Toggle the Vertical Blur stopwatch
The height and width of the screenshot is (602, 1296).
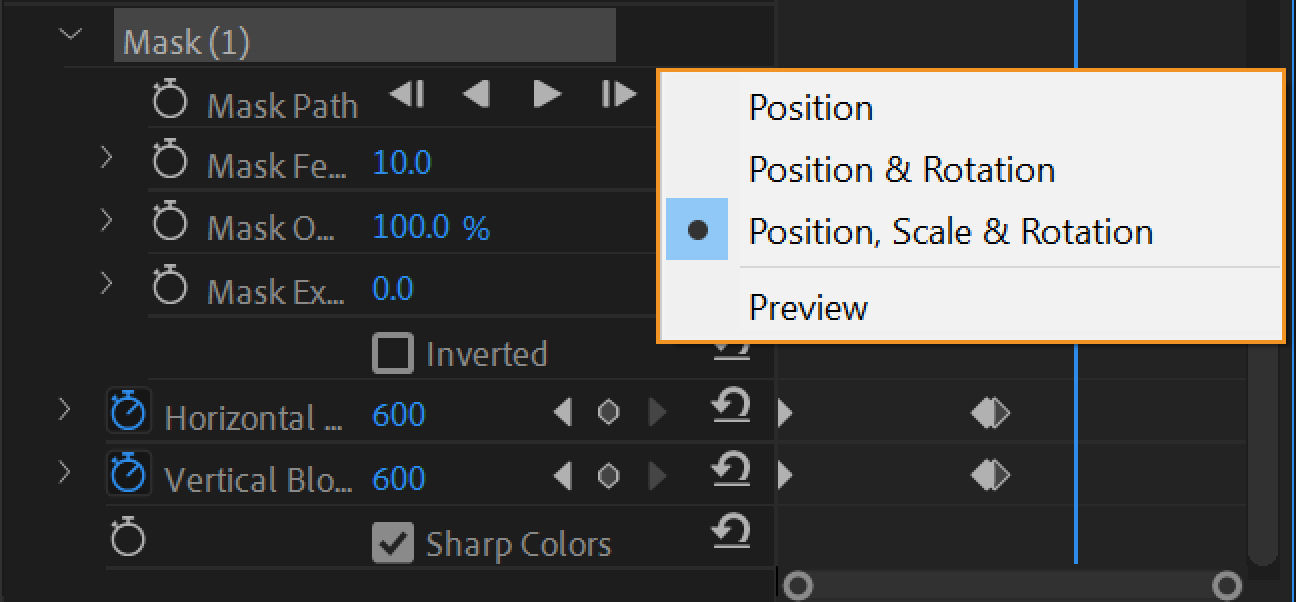(x=128, y=475)
